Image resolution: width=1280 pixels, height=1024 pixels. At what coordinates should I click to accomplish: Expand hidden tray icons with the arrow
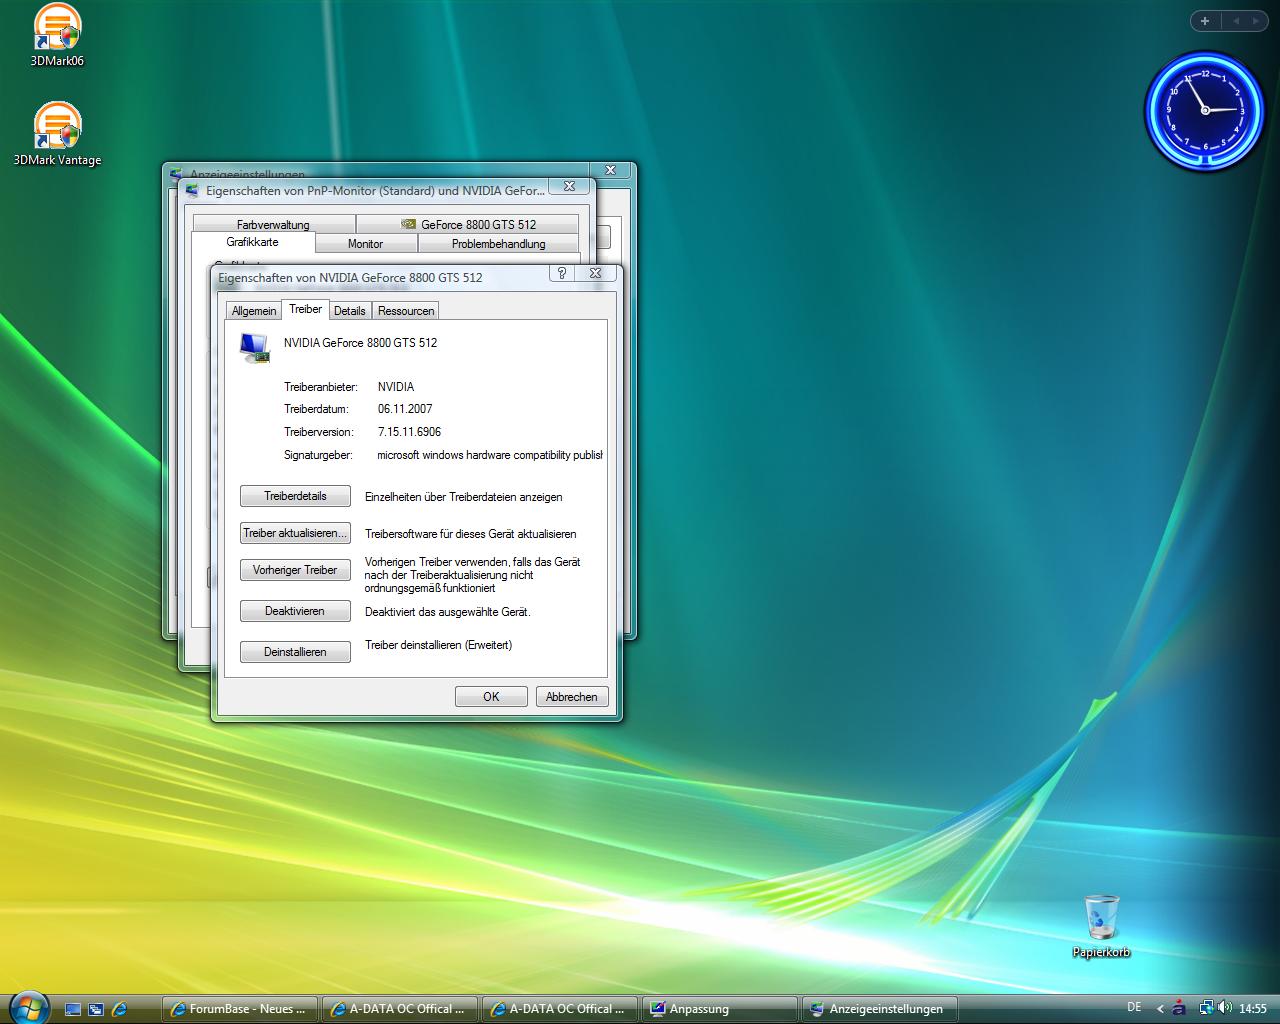pos(1160,1008)
